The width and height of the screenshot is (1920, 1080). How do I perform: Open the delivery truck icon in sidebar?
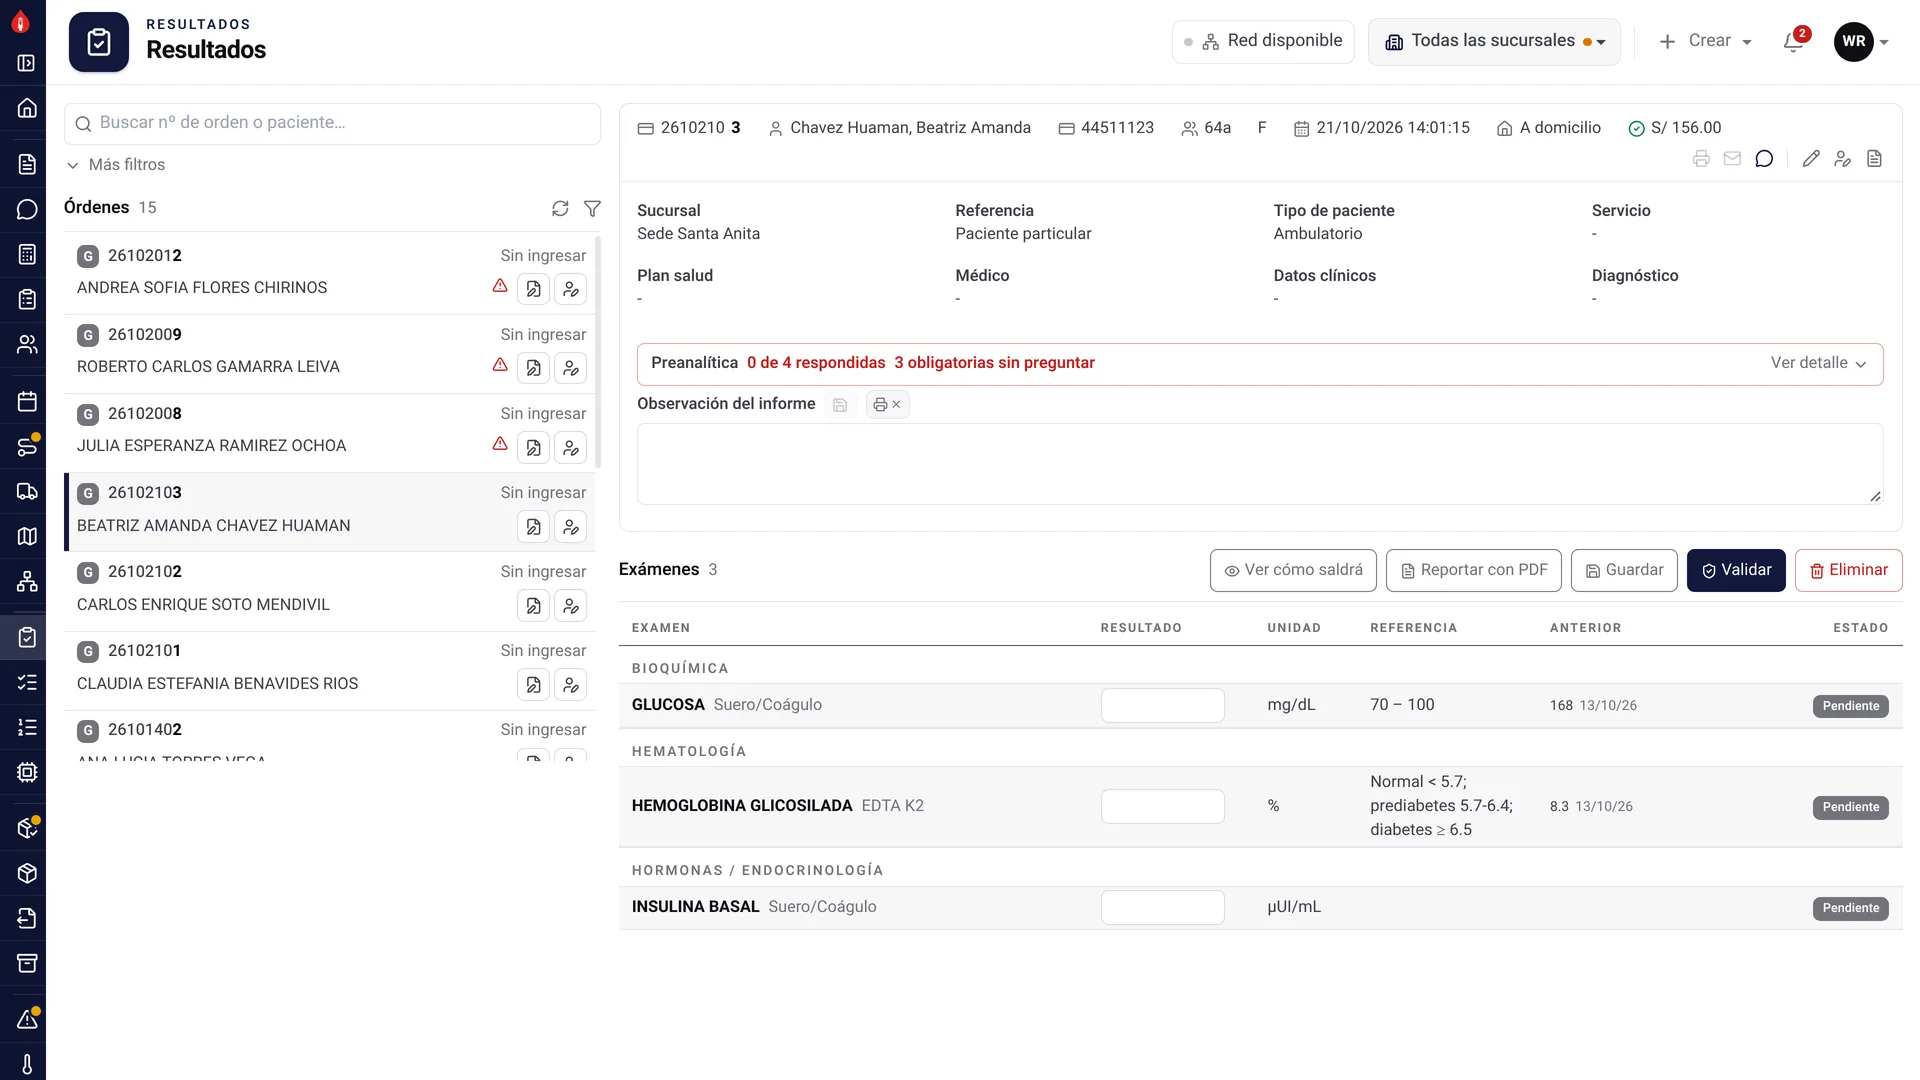27,491
